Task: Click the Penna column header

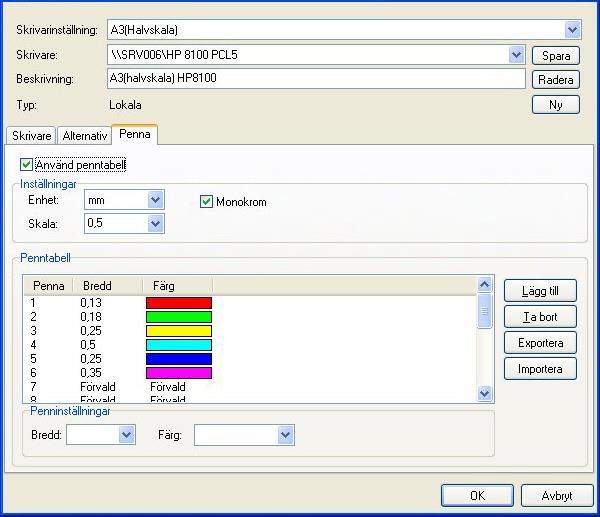Action: coord(48,286)
